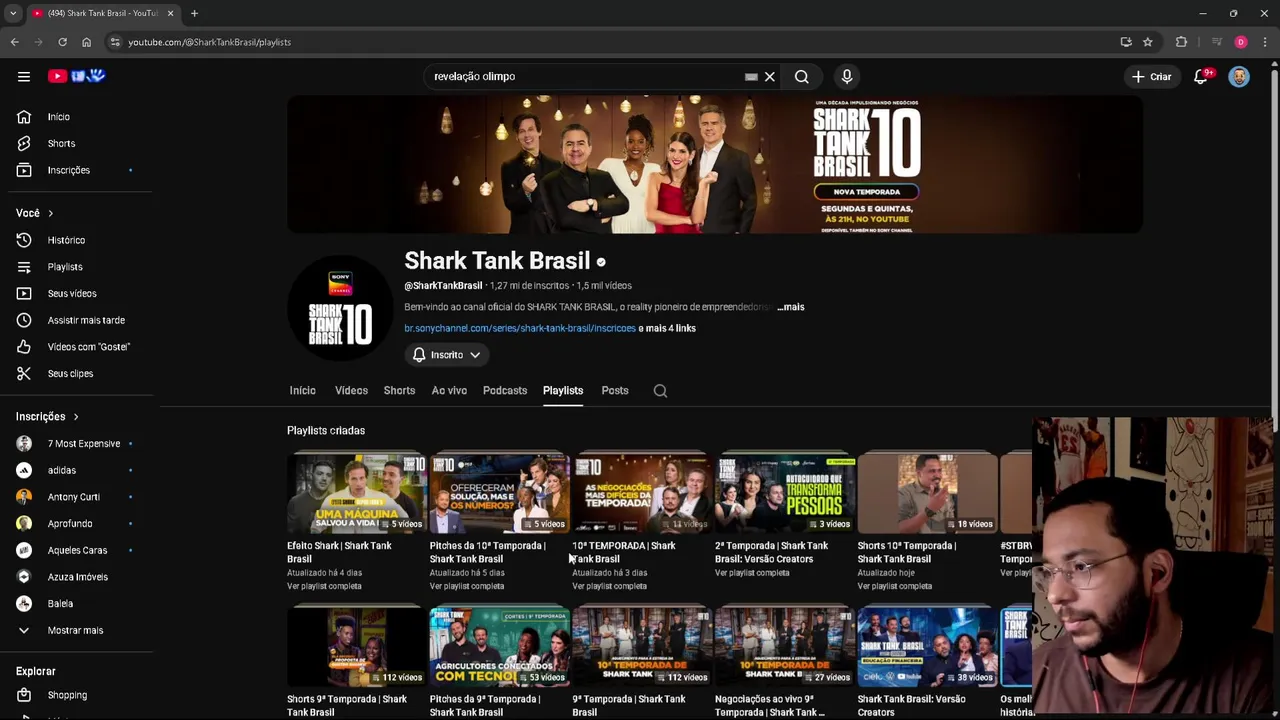Open notifications bell in header

(x=1202, y=76)
